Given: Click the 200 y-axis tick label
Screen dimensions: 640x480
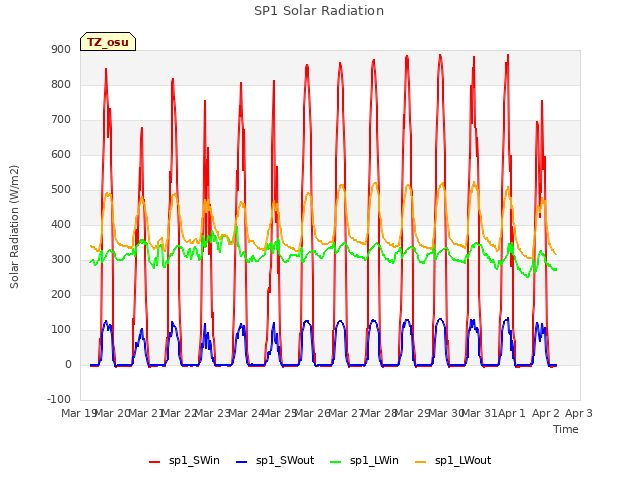Looking at the screenshot, I should point(61,294).
